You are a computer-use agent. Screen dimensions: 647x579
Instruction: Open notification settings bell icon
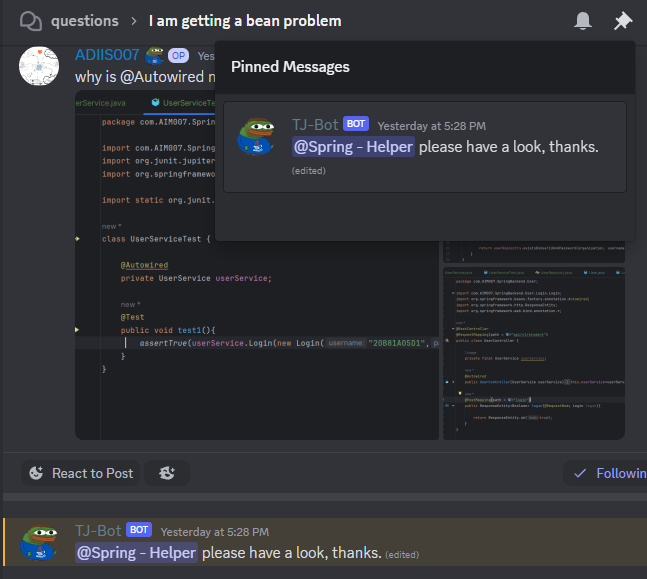583,21
